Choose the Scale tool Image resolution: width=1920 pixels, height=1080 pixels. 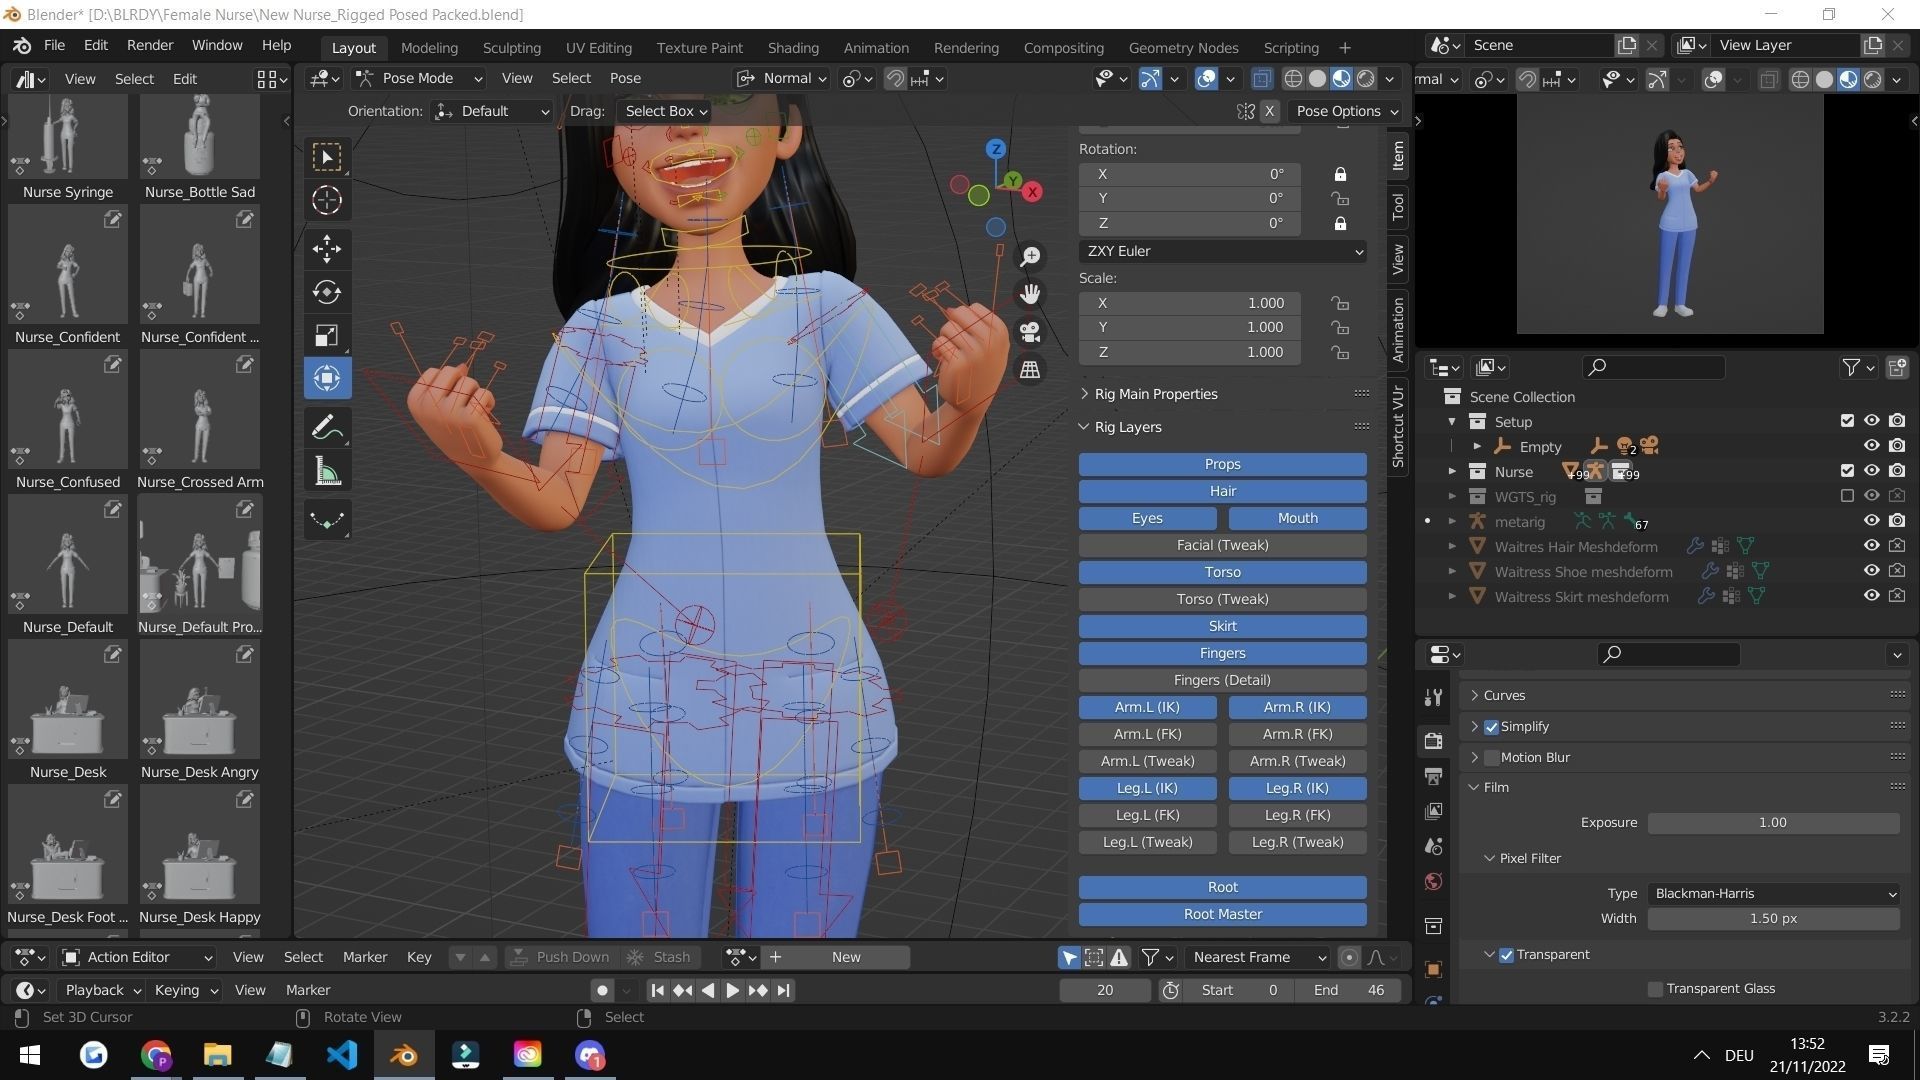point(327,335)
